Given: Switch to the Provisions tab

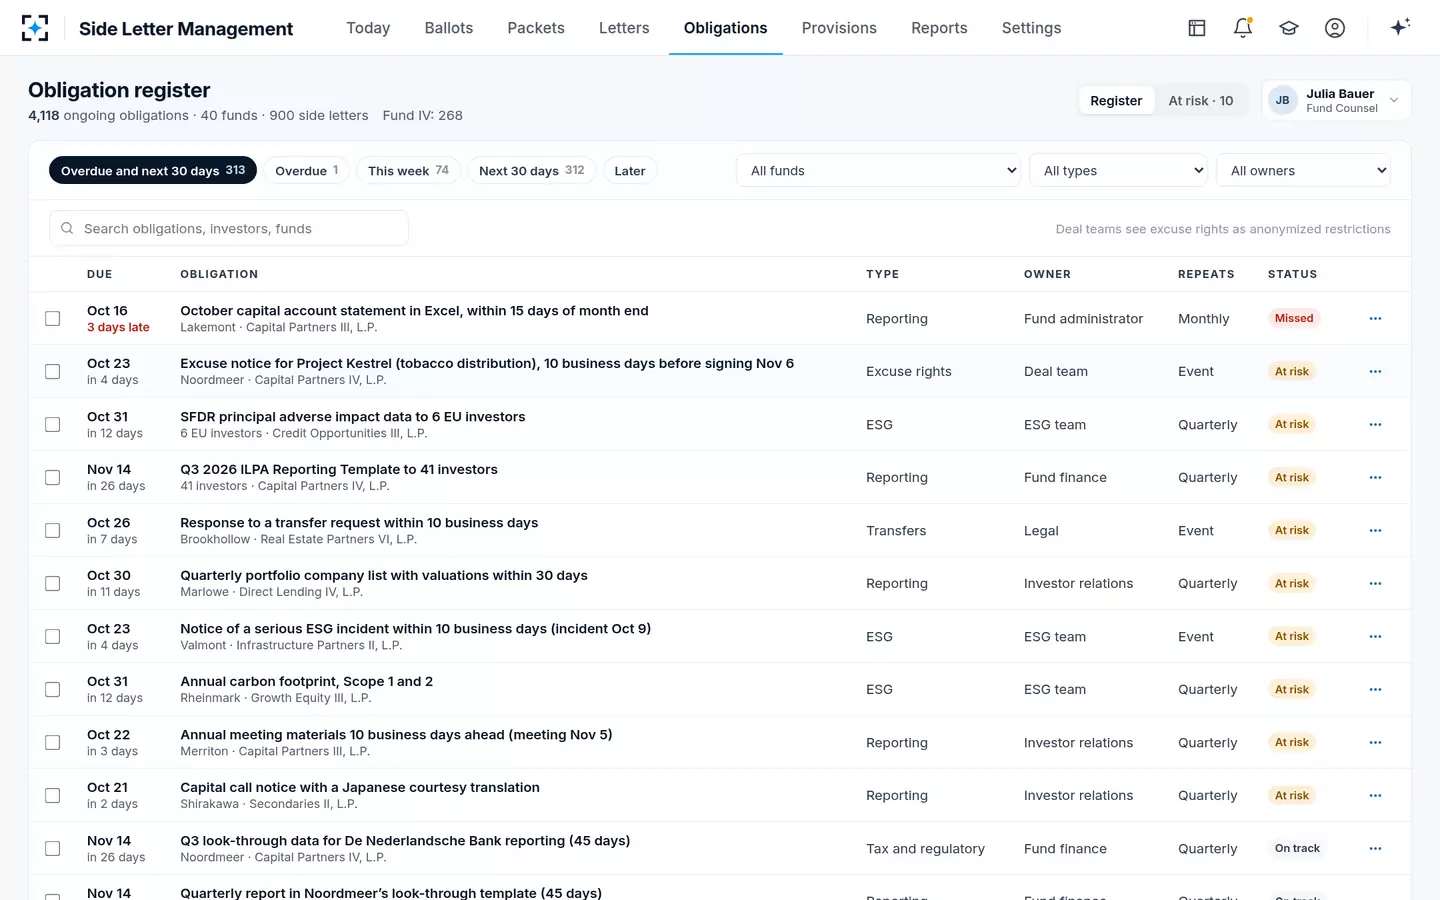Looking at the screenshot, I should pyautogui.click(x=839, y=28).
